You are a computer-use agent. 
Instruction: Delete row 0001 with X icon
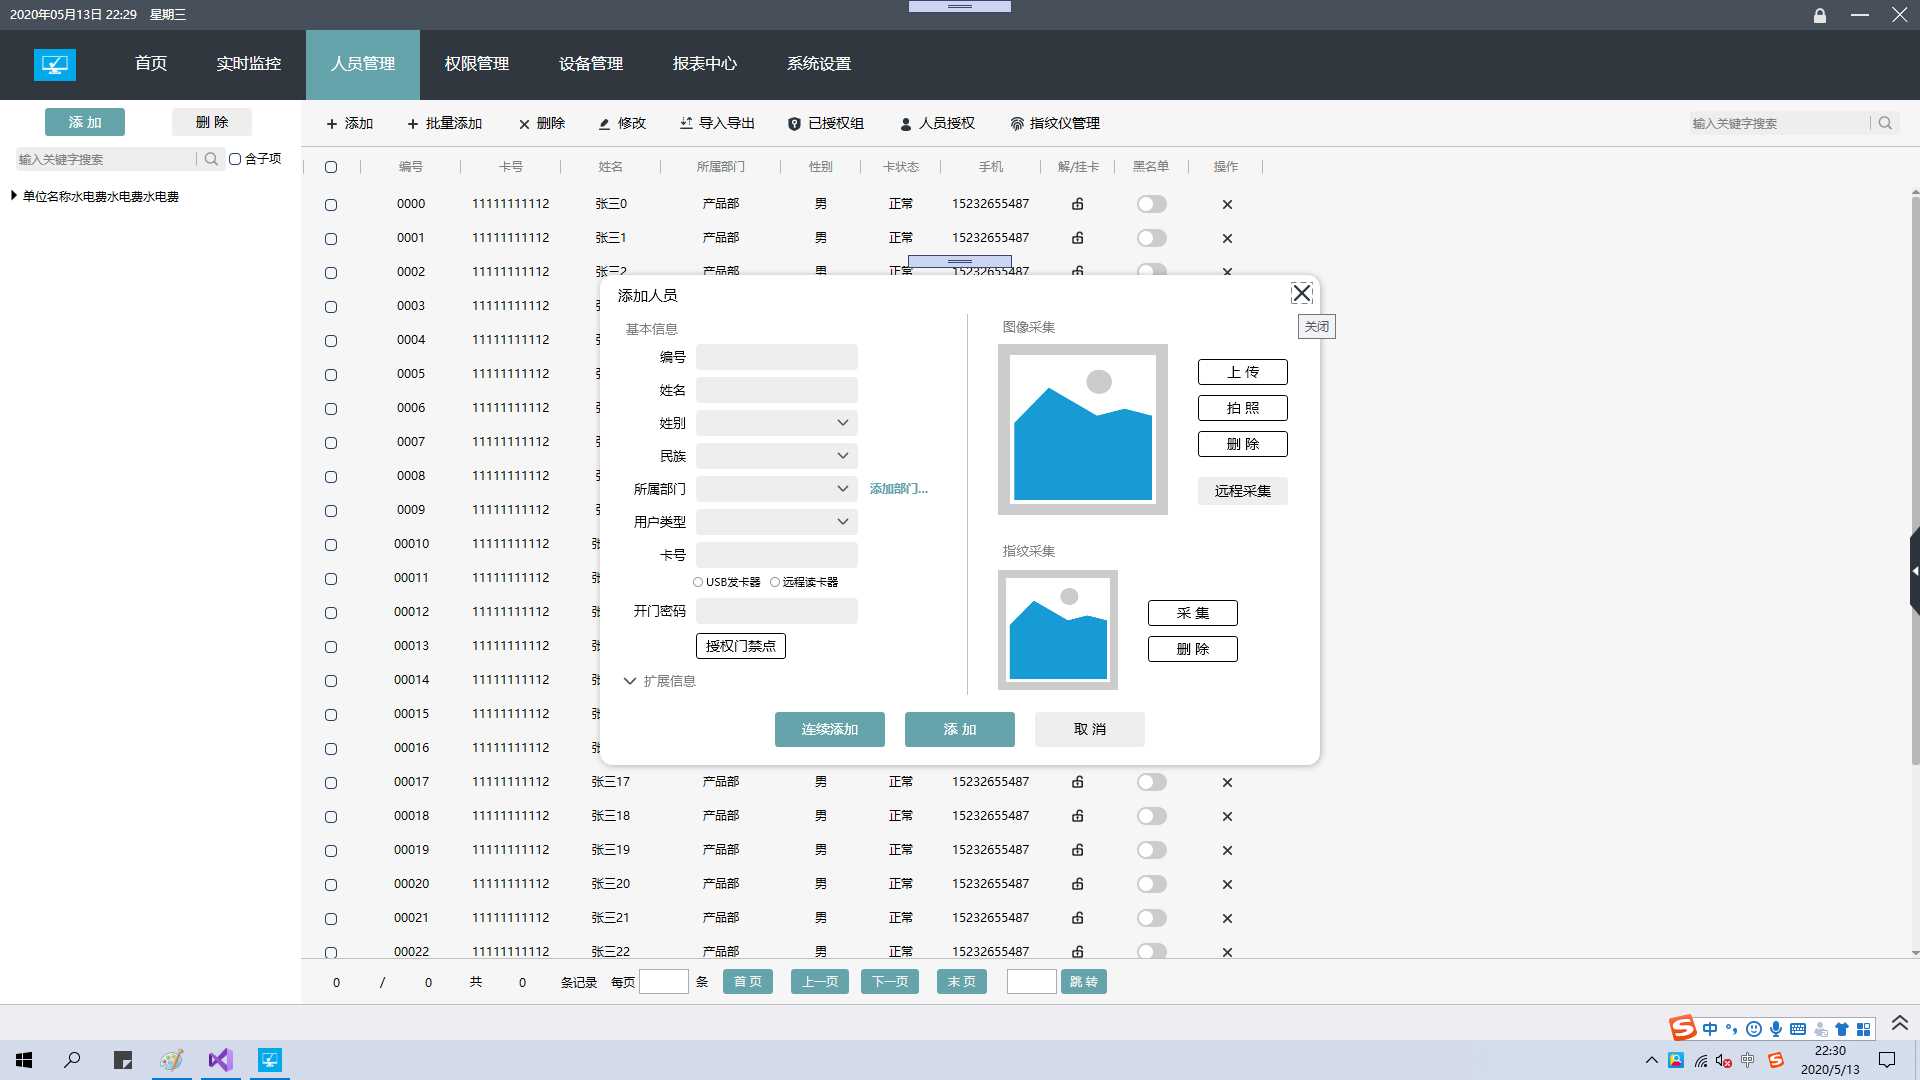(x=1227, y=238)
